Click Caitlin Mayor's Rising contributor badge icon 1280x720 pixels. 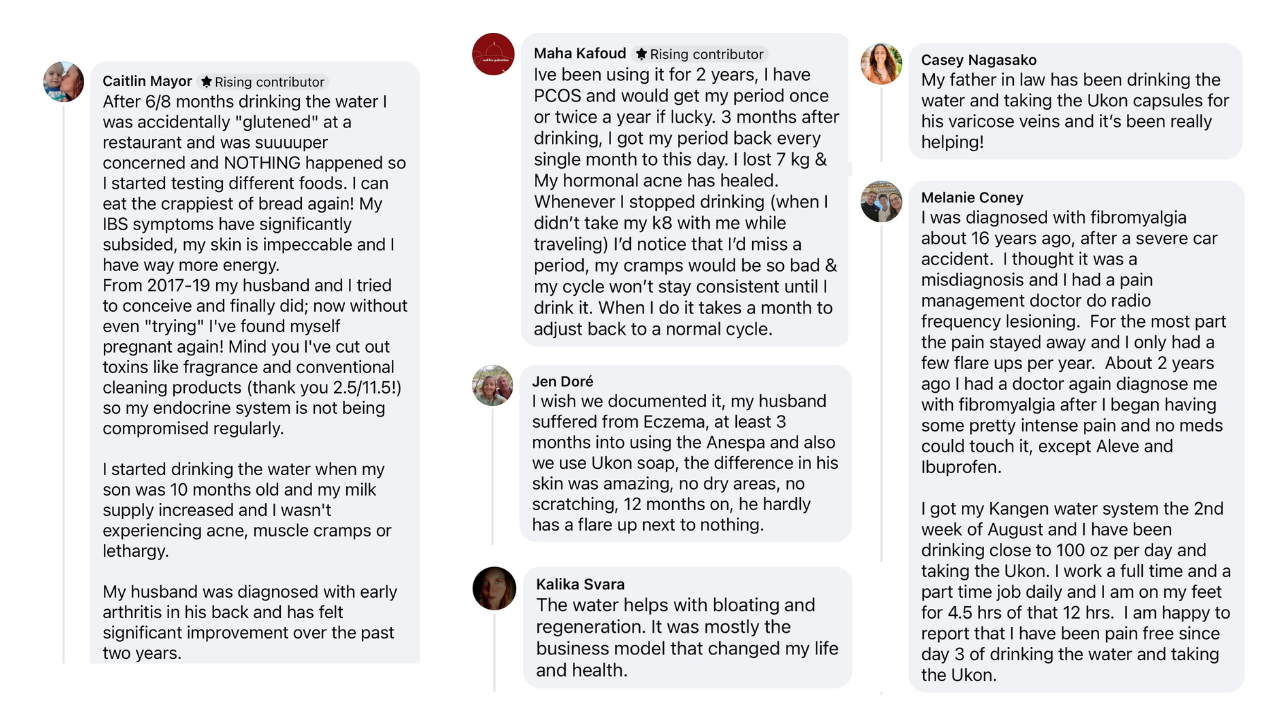[x=206, y=82]
